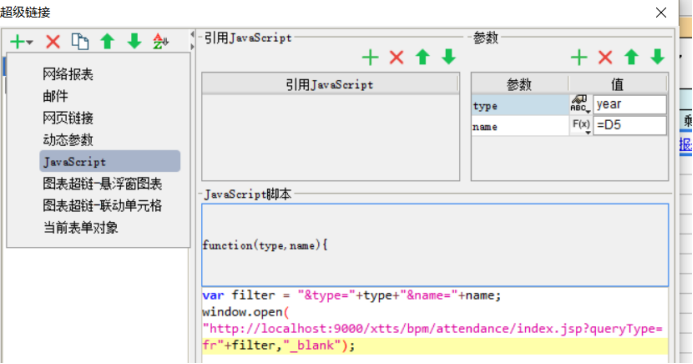The height and width of the screenshot is (364, 693).
Task: Place cursor on the window.open line
Action: tap(246, 312)
